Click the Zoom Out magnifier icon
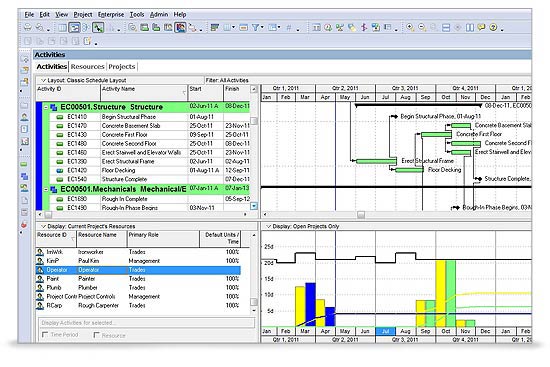Image resolution: width=550 pixels, height=367 pixels. (422, 27)
